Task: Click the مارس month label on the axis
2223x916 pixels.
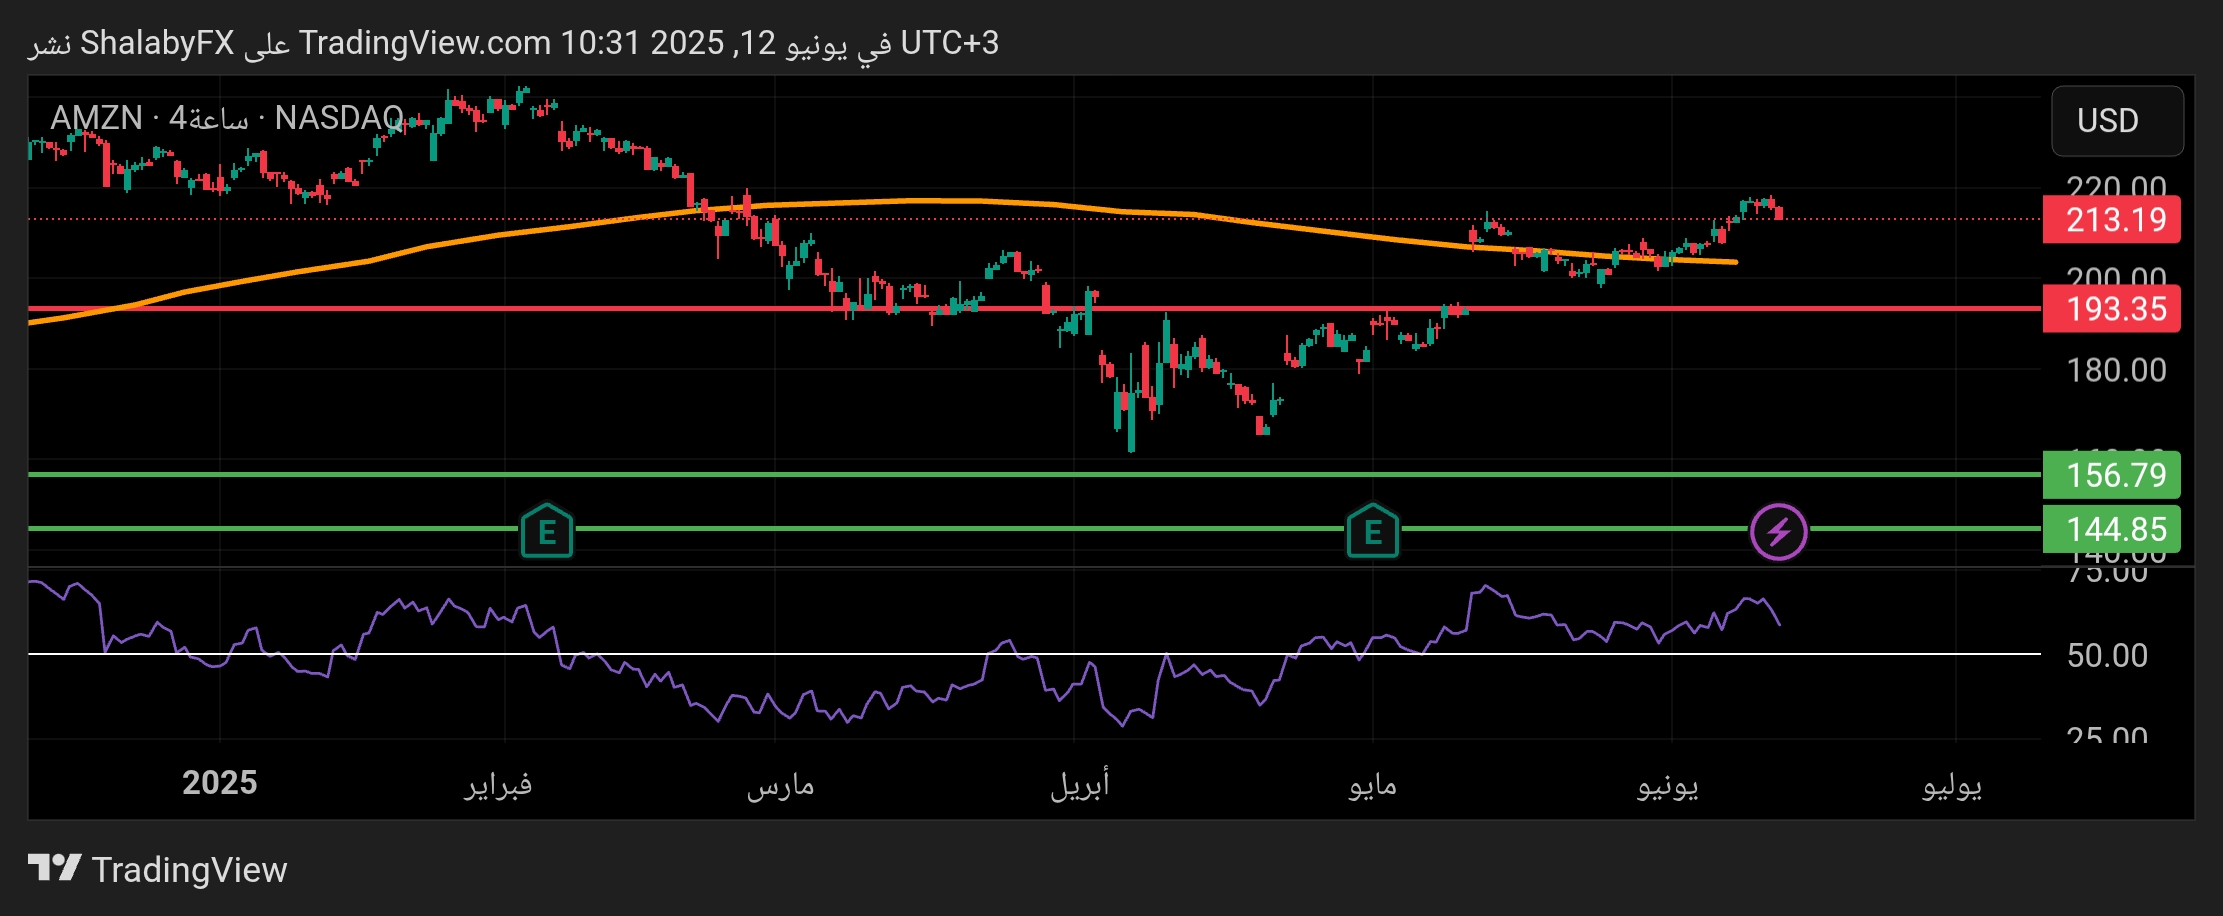Action: click(x=780, y=785)
